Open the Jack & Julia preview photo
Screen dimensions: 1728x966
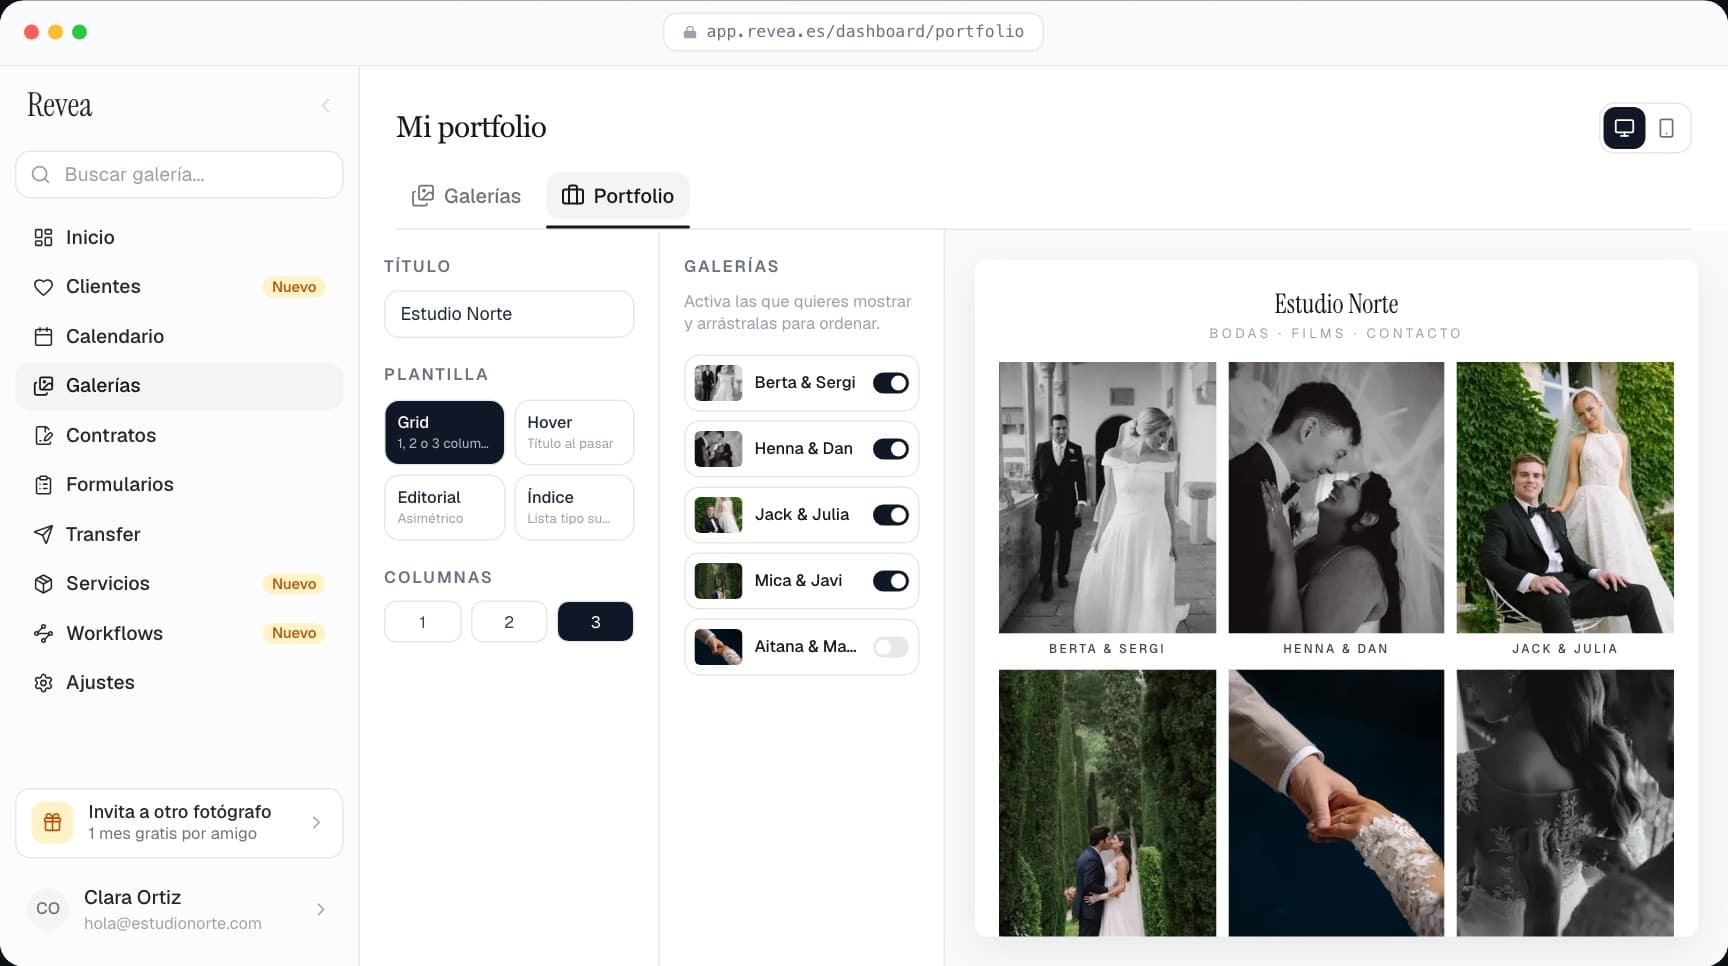1565,497
